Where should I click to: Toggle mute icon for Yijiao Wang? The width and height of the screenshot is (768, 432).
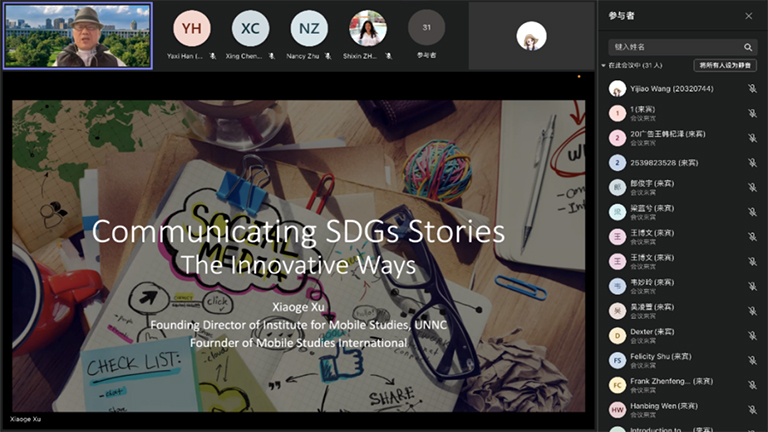click(x=752, y=89)
